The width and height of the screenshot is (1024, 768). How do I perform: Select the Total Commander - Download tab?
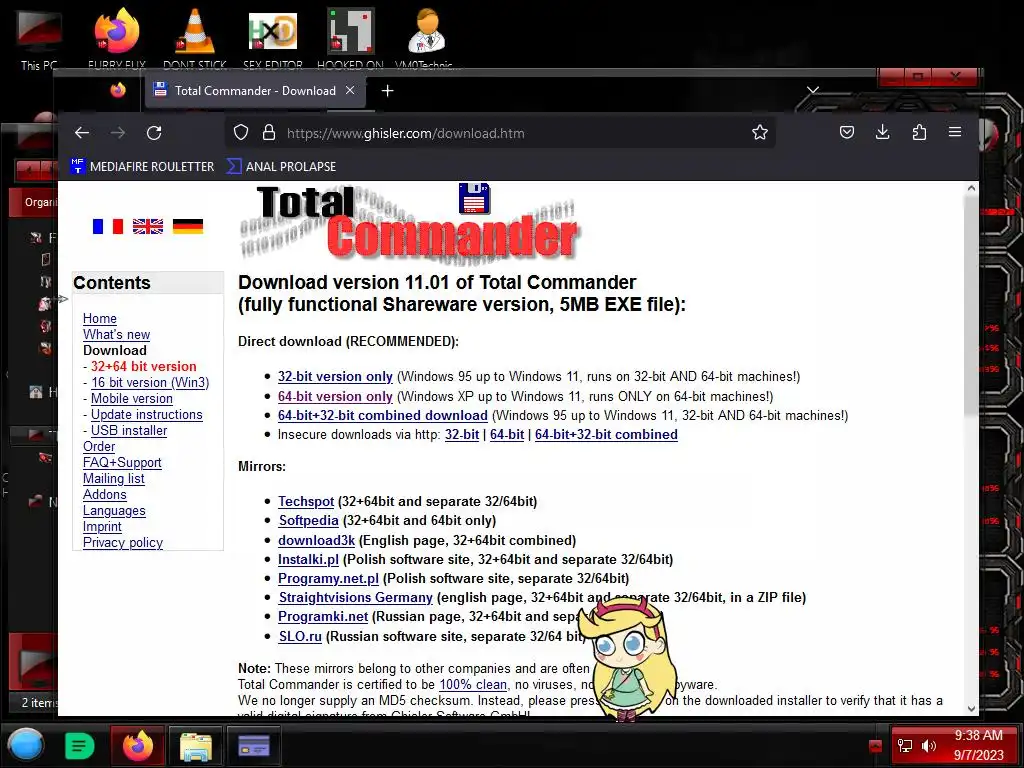point(254,91)
